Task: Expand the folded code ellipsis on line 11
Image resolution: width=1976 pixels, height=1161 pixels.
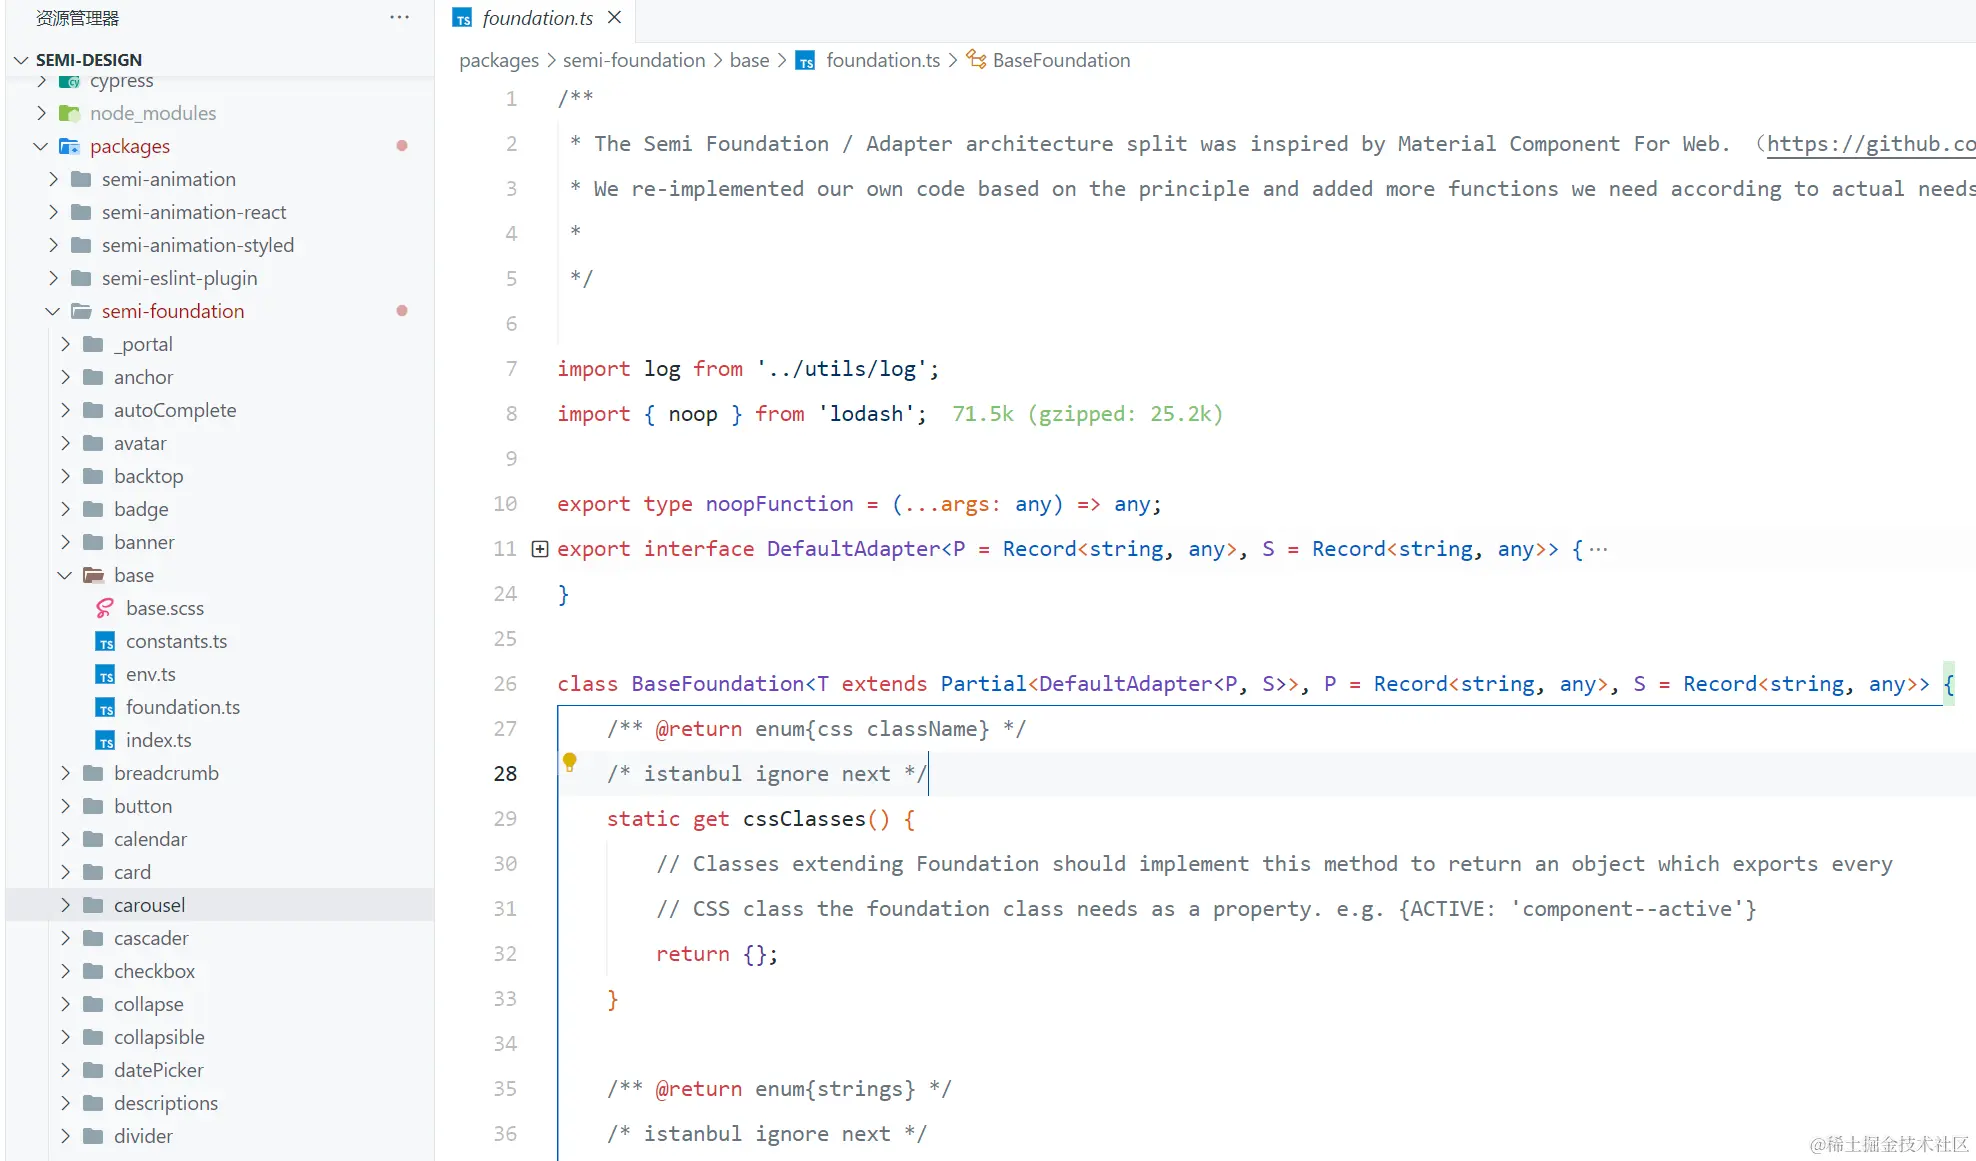Action: tap(1598, 549)
